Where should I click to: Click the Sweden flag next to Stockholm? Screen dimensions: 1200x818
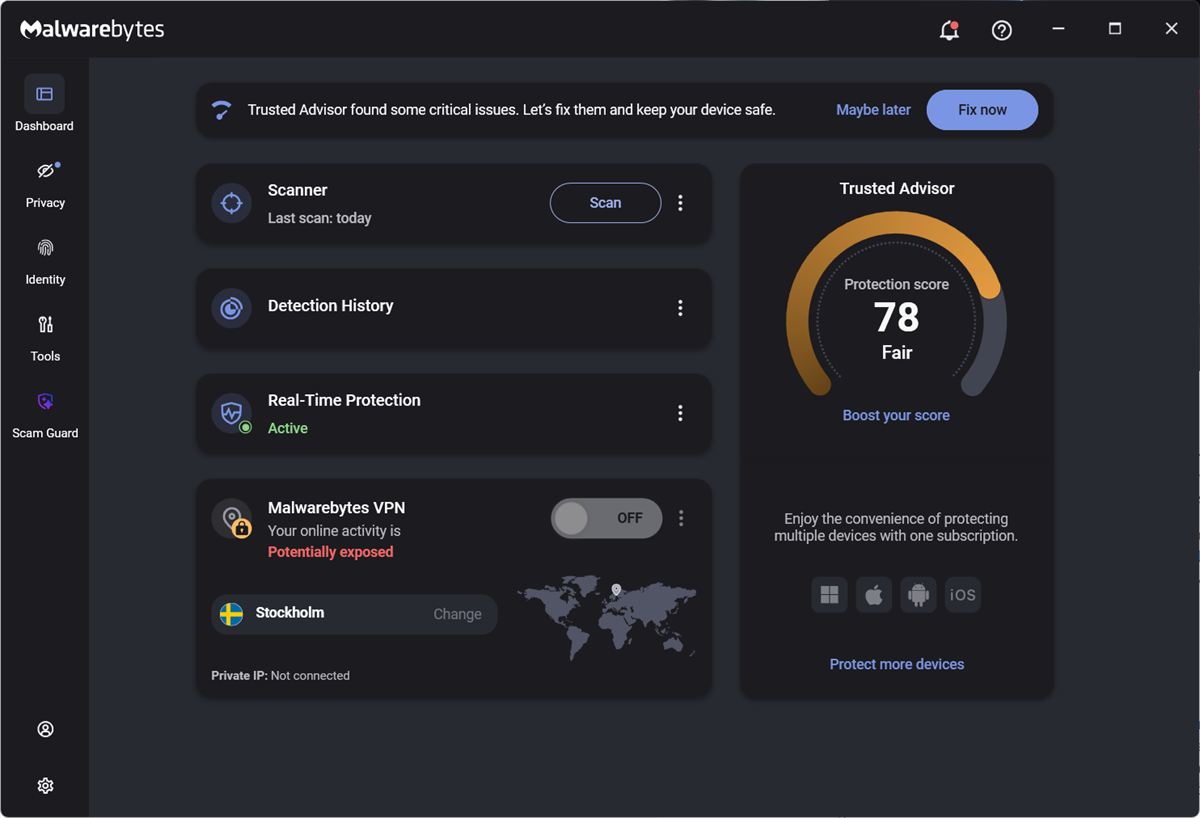coord(231,614)
